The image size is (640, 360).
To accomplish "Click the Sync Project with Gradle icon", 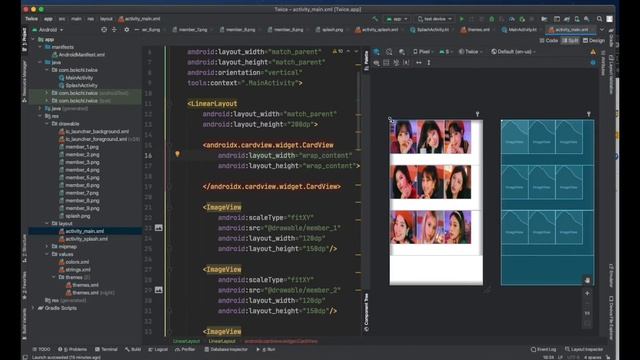I will [x=567, y=19].
